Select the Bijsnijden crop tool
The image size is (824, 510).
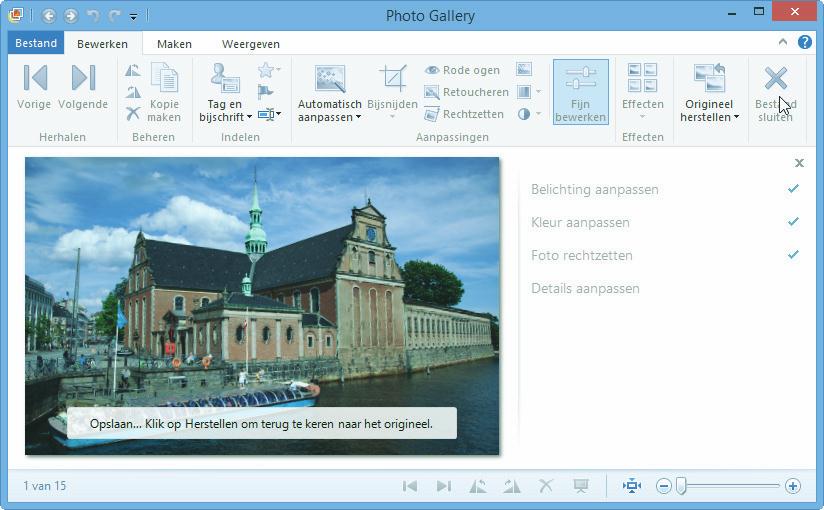(x=393, y=92)
